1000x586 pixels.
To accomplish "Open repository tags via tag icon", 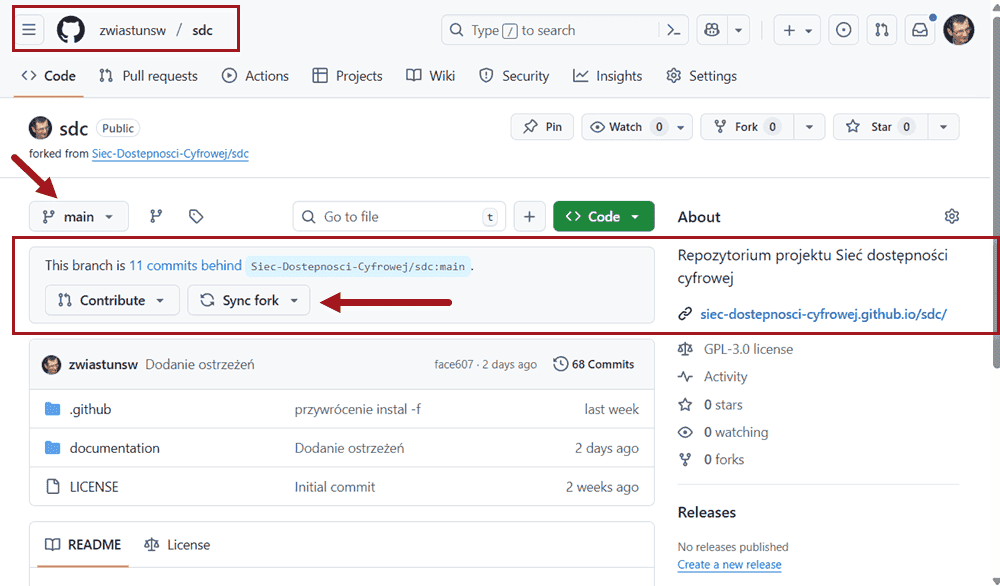I will [x=195, y=216].
